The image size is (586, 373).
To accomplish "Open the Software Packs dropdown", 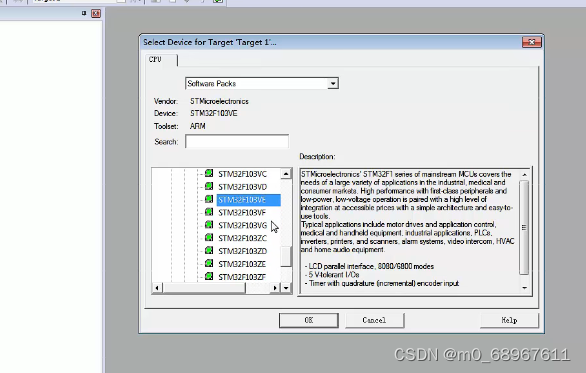I will [333, 83].
